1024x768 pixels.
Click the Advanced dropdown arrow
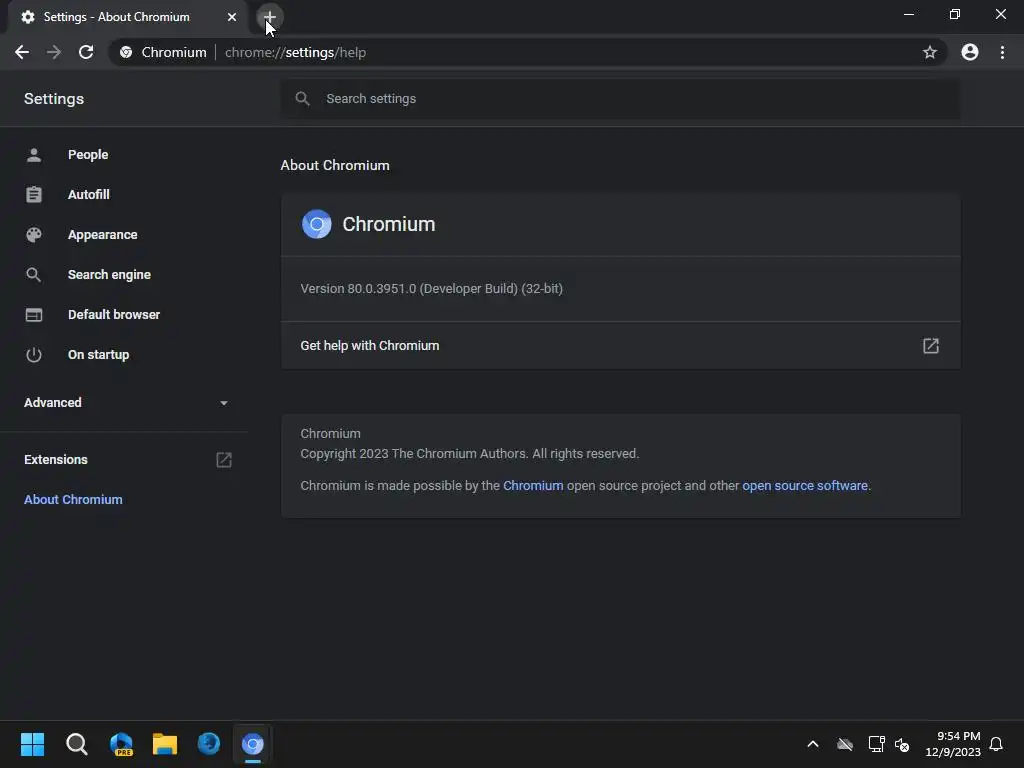click(x=224, y=403)
